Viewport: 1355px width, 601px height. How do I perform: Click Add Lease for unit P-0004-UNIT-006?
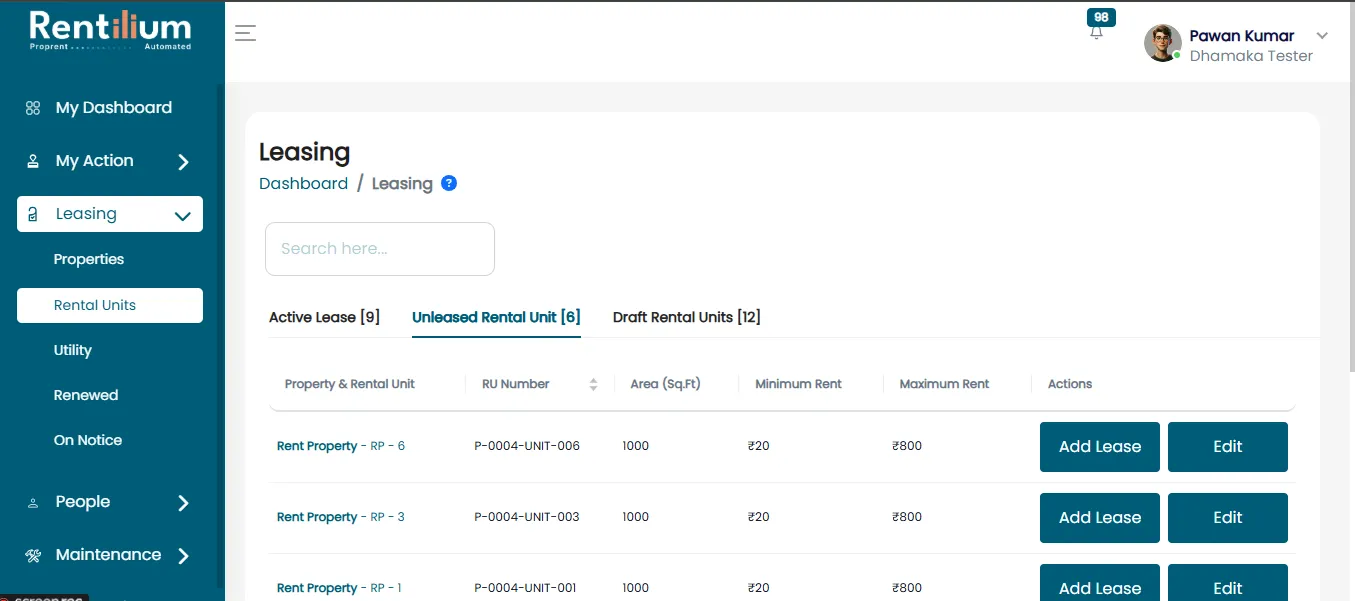pyautogui.click(x=1100, y=447)
